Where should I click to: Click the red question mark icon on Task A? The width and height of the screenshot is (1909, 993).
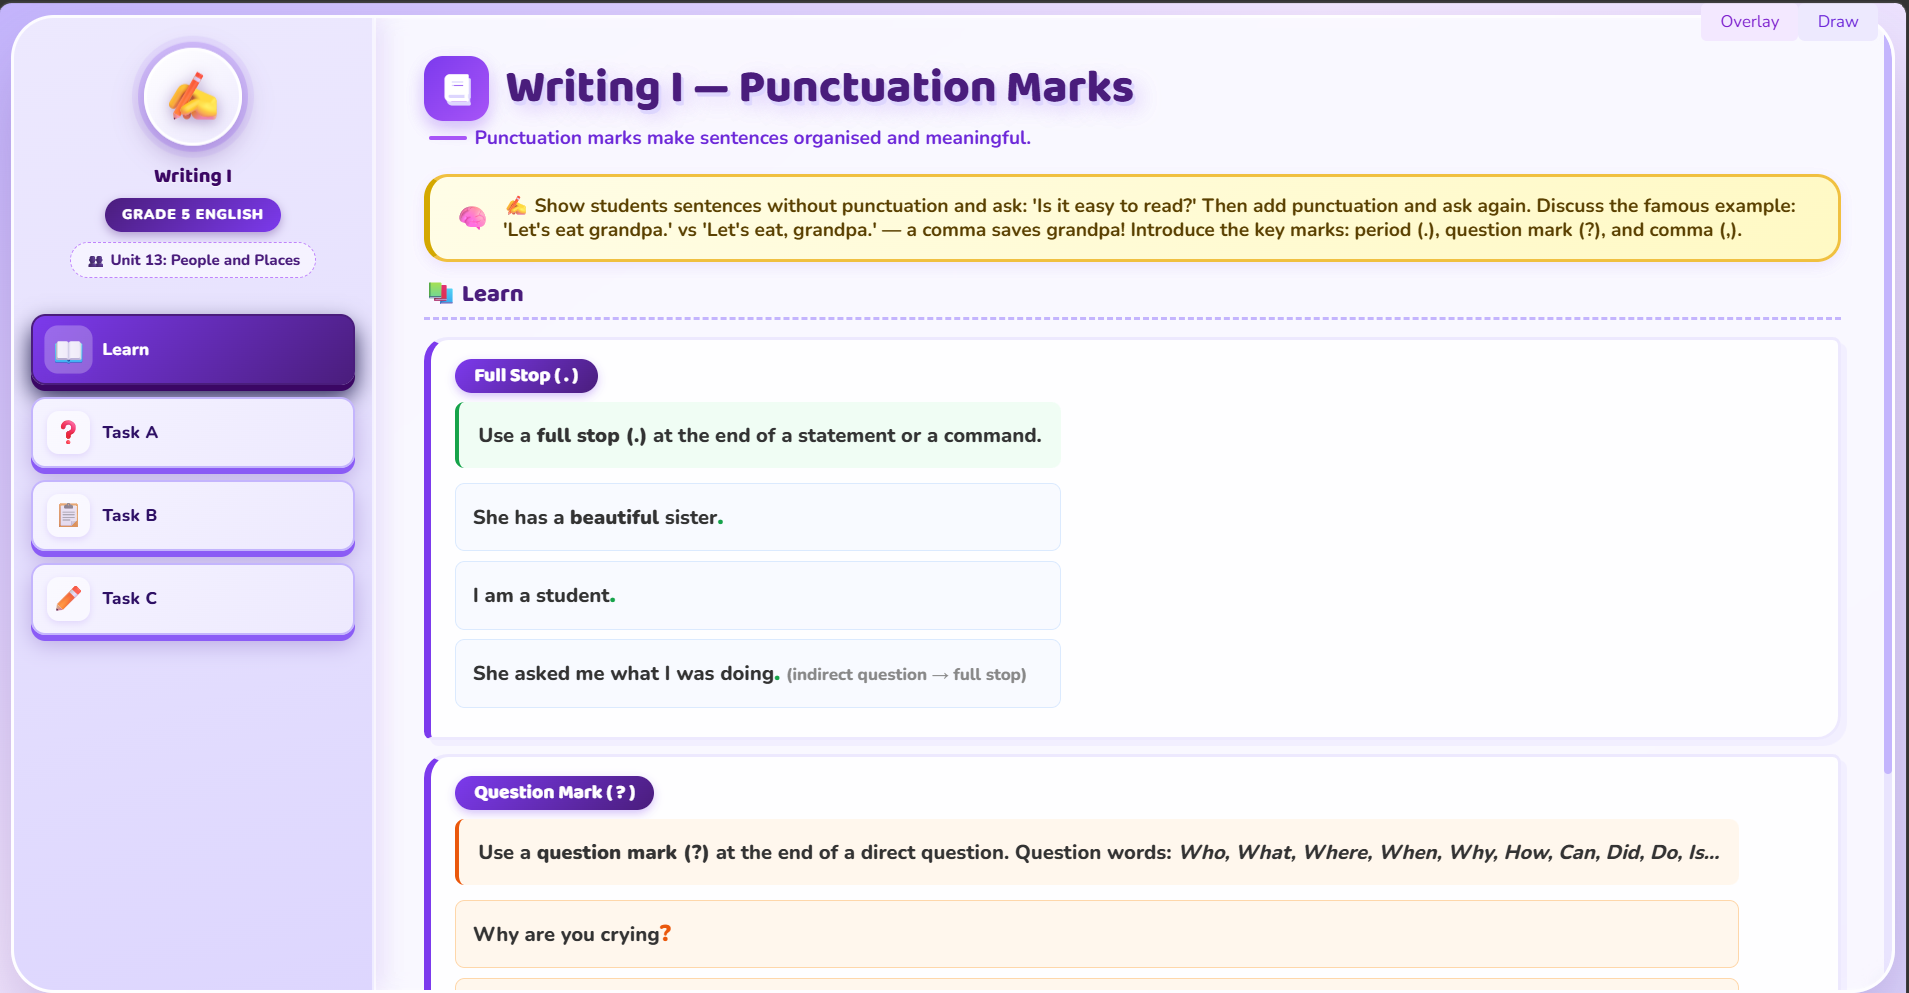pos(68,432)
